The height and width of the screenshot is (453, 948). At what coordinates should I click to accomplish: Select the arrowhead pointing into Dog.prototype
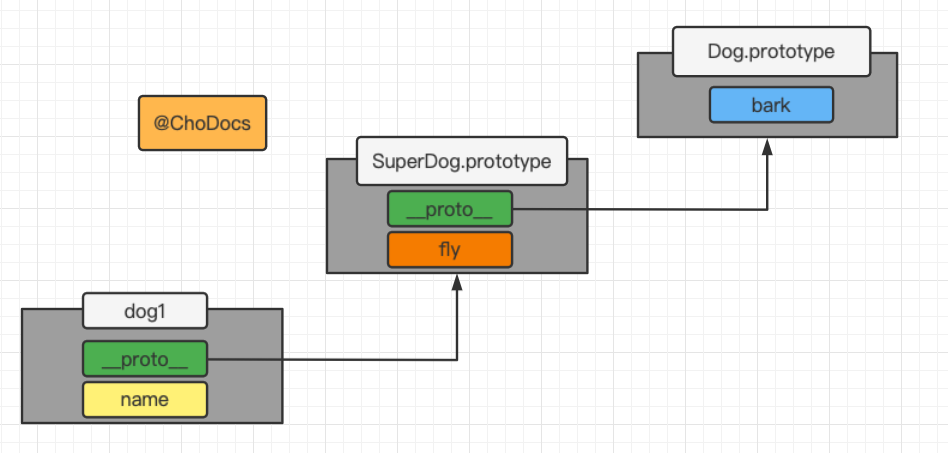[768, 145]
